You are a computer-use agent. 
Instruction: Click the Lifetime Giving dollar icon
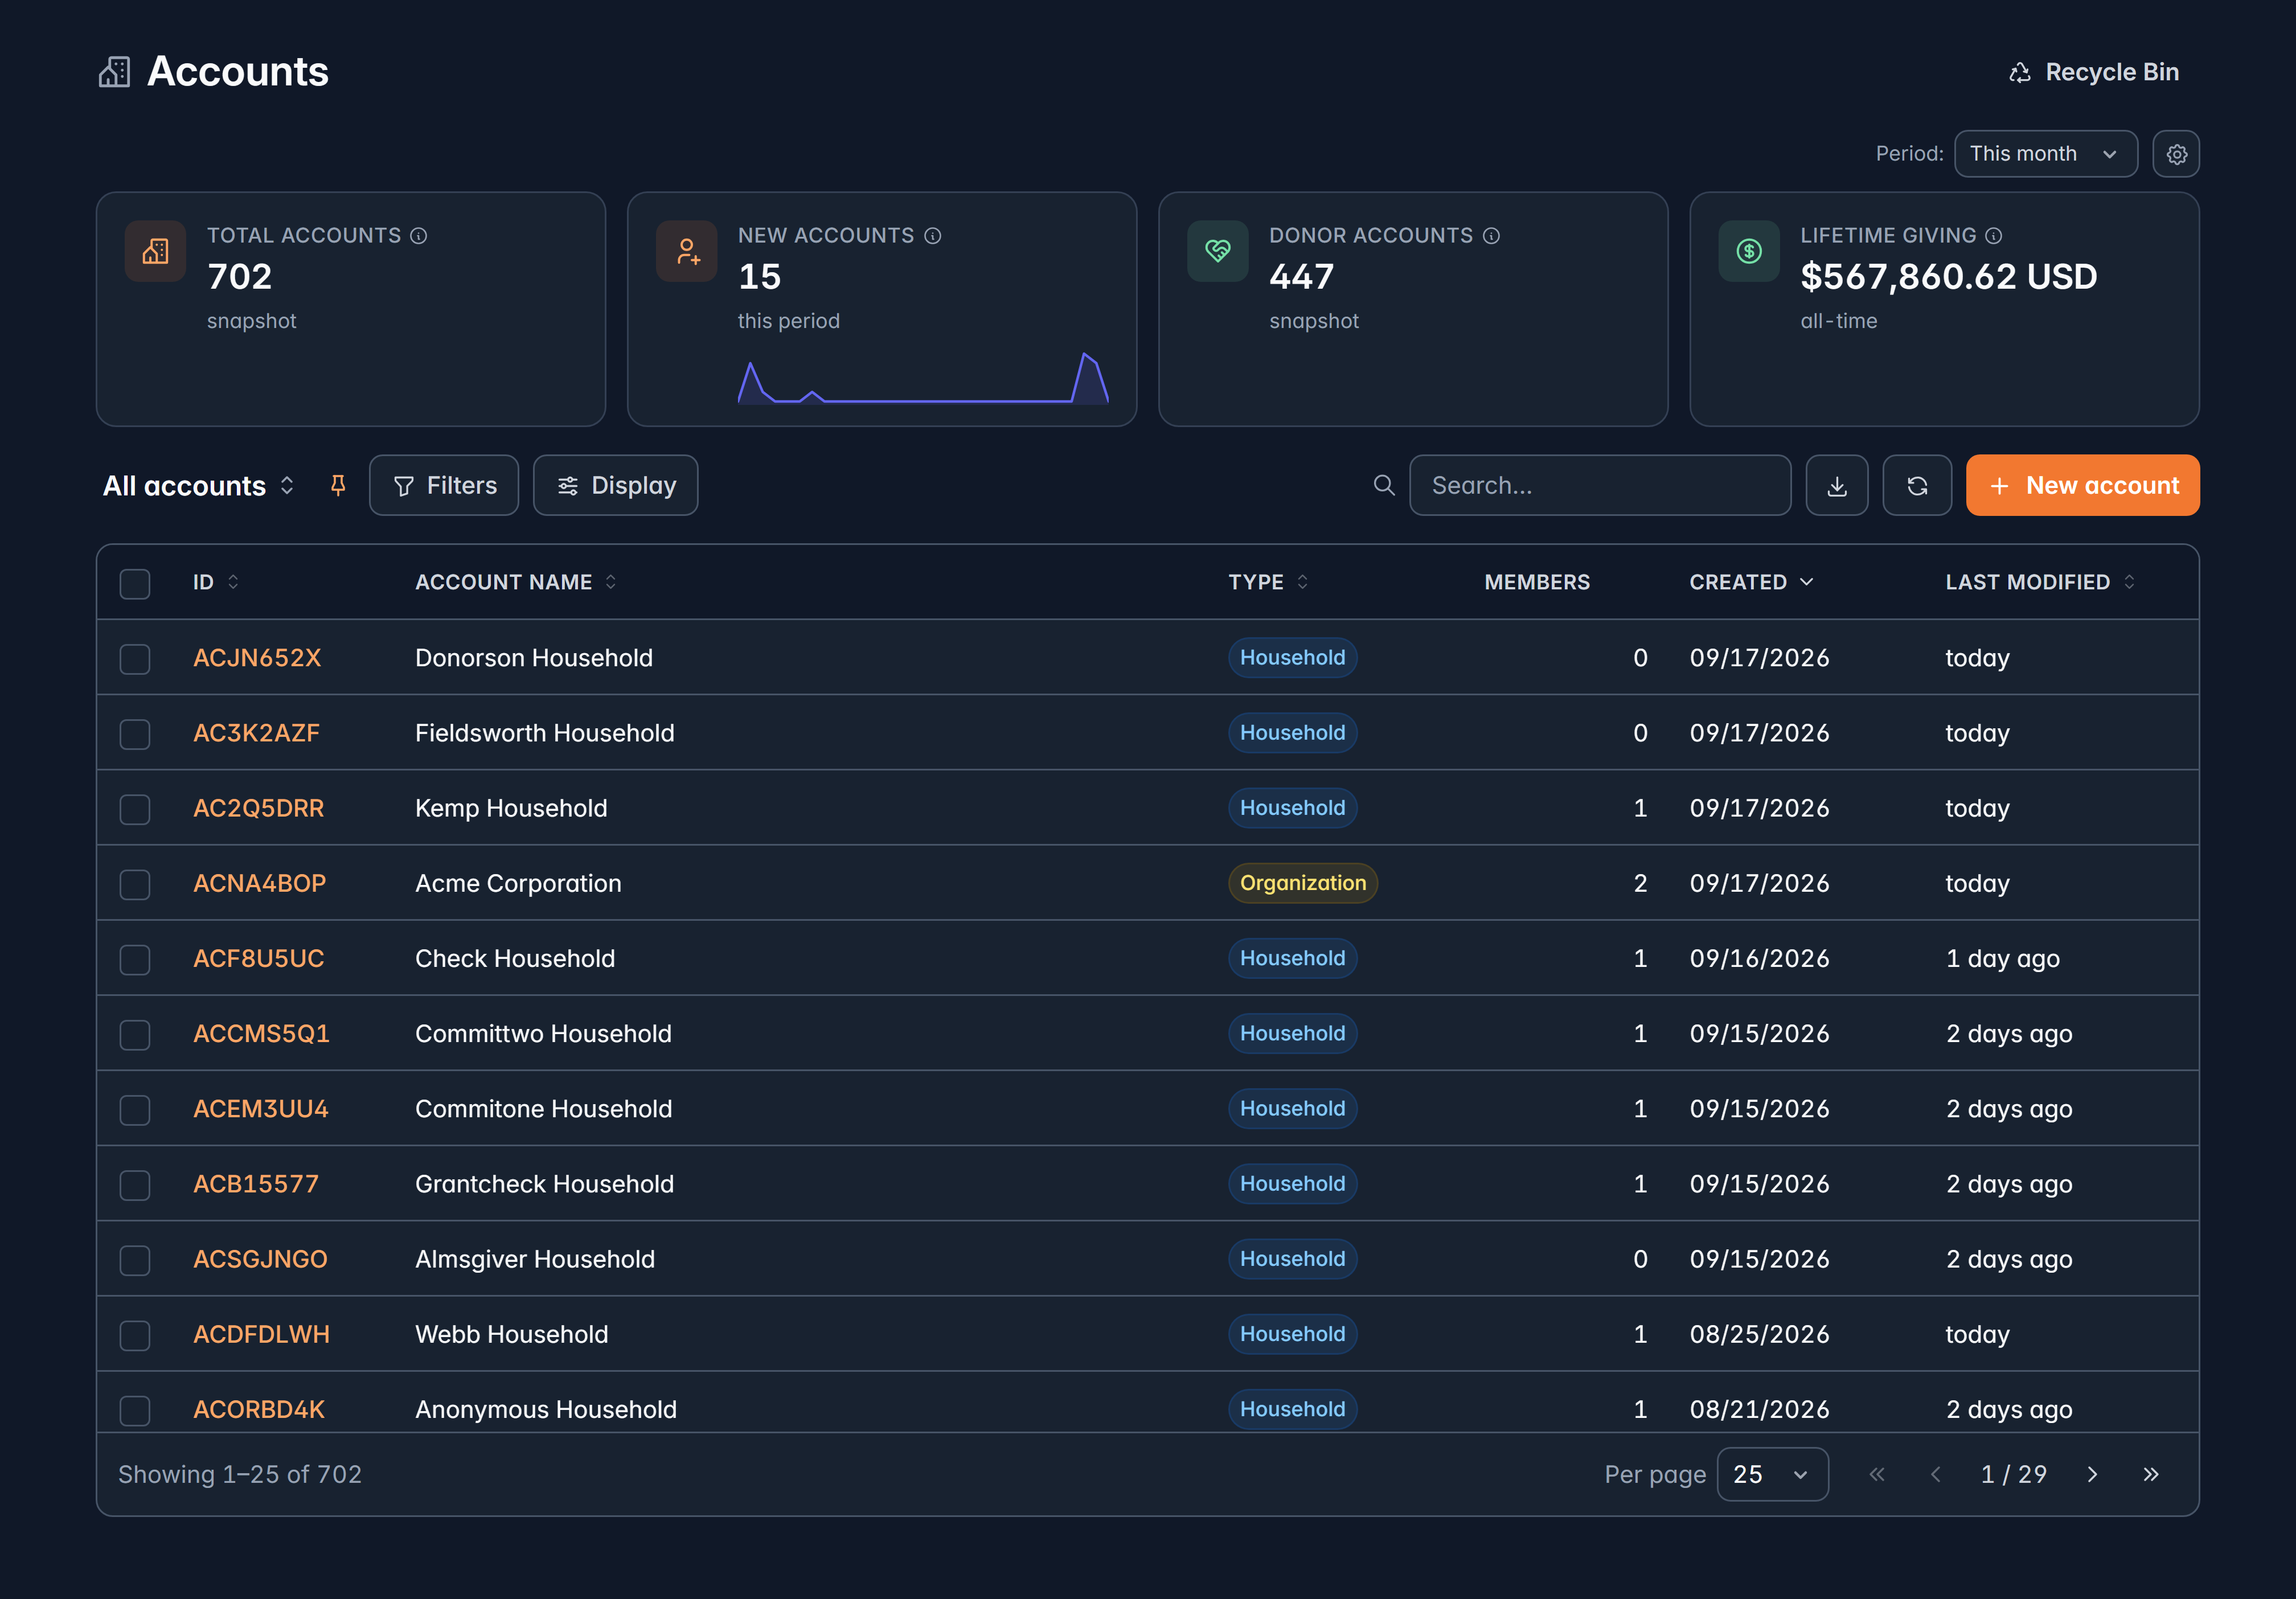[x=1749, y=251]
